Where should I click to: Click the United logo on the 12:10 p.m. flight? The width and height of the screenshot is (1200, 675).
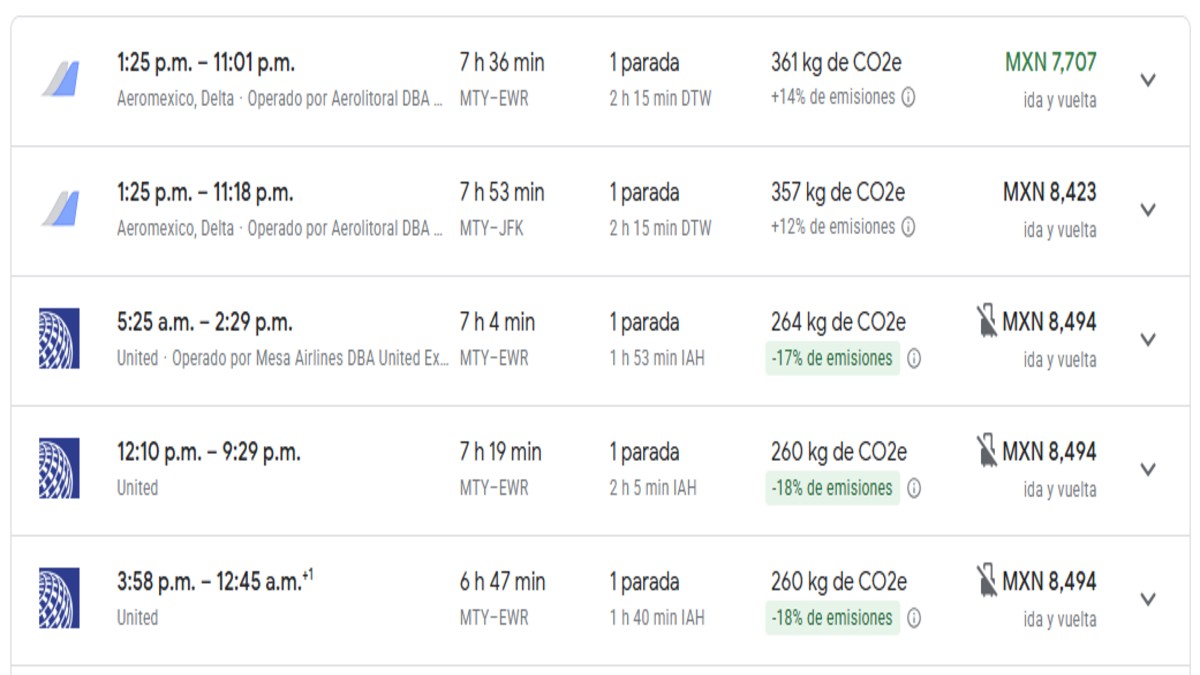coord(59,469)
